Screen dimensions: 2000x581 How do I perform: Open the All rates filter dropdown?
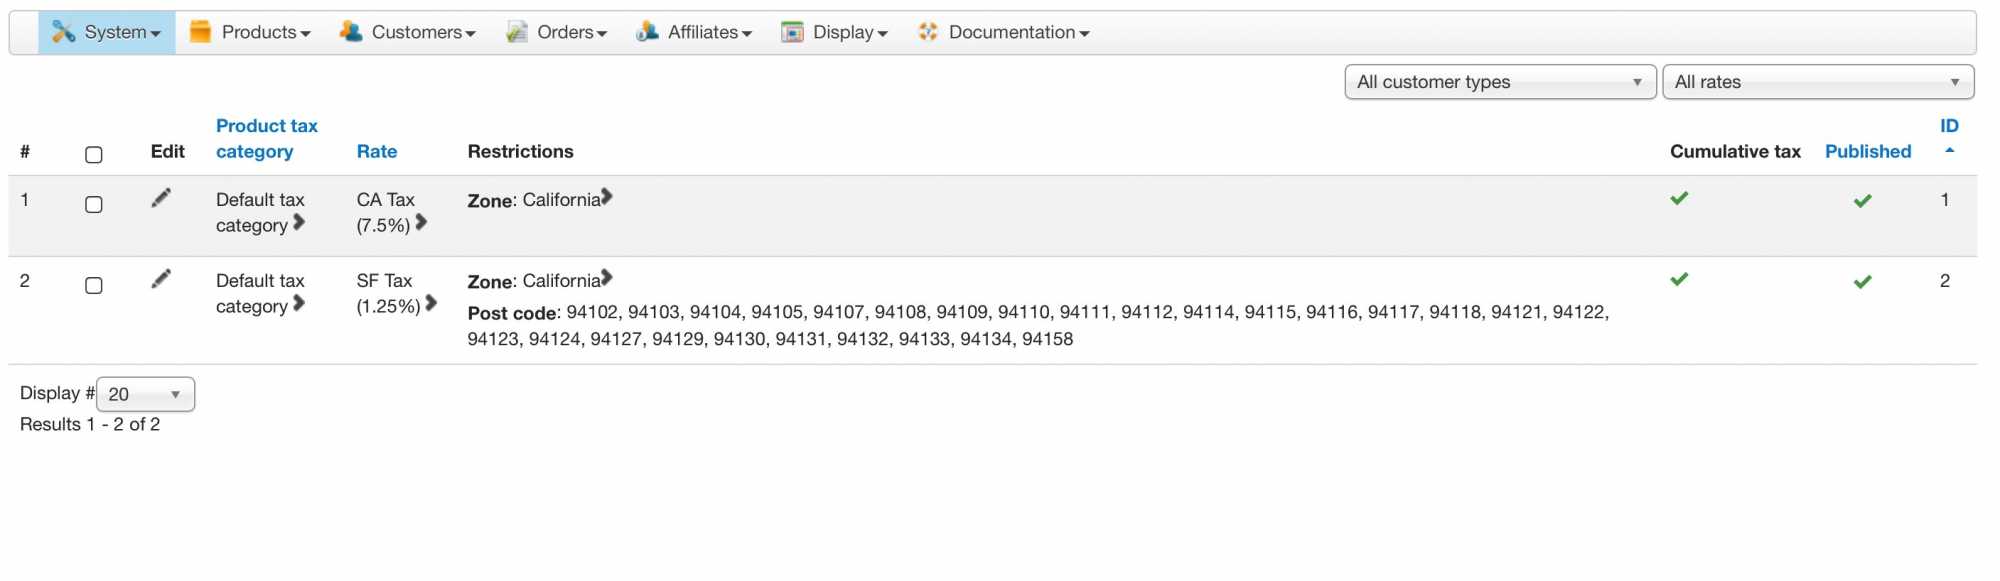[x=1817, y=82]
